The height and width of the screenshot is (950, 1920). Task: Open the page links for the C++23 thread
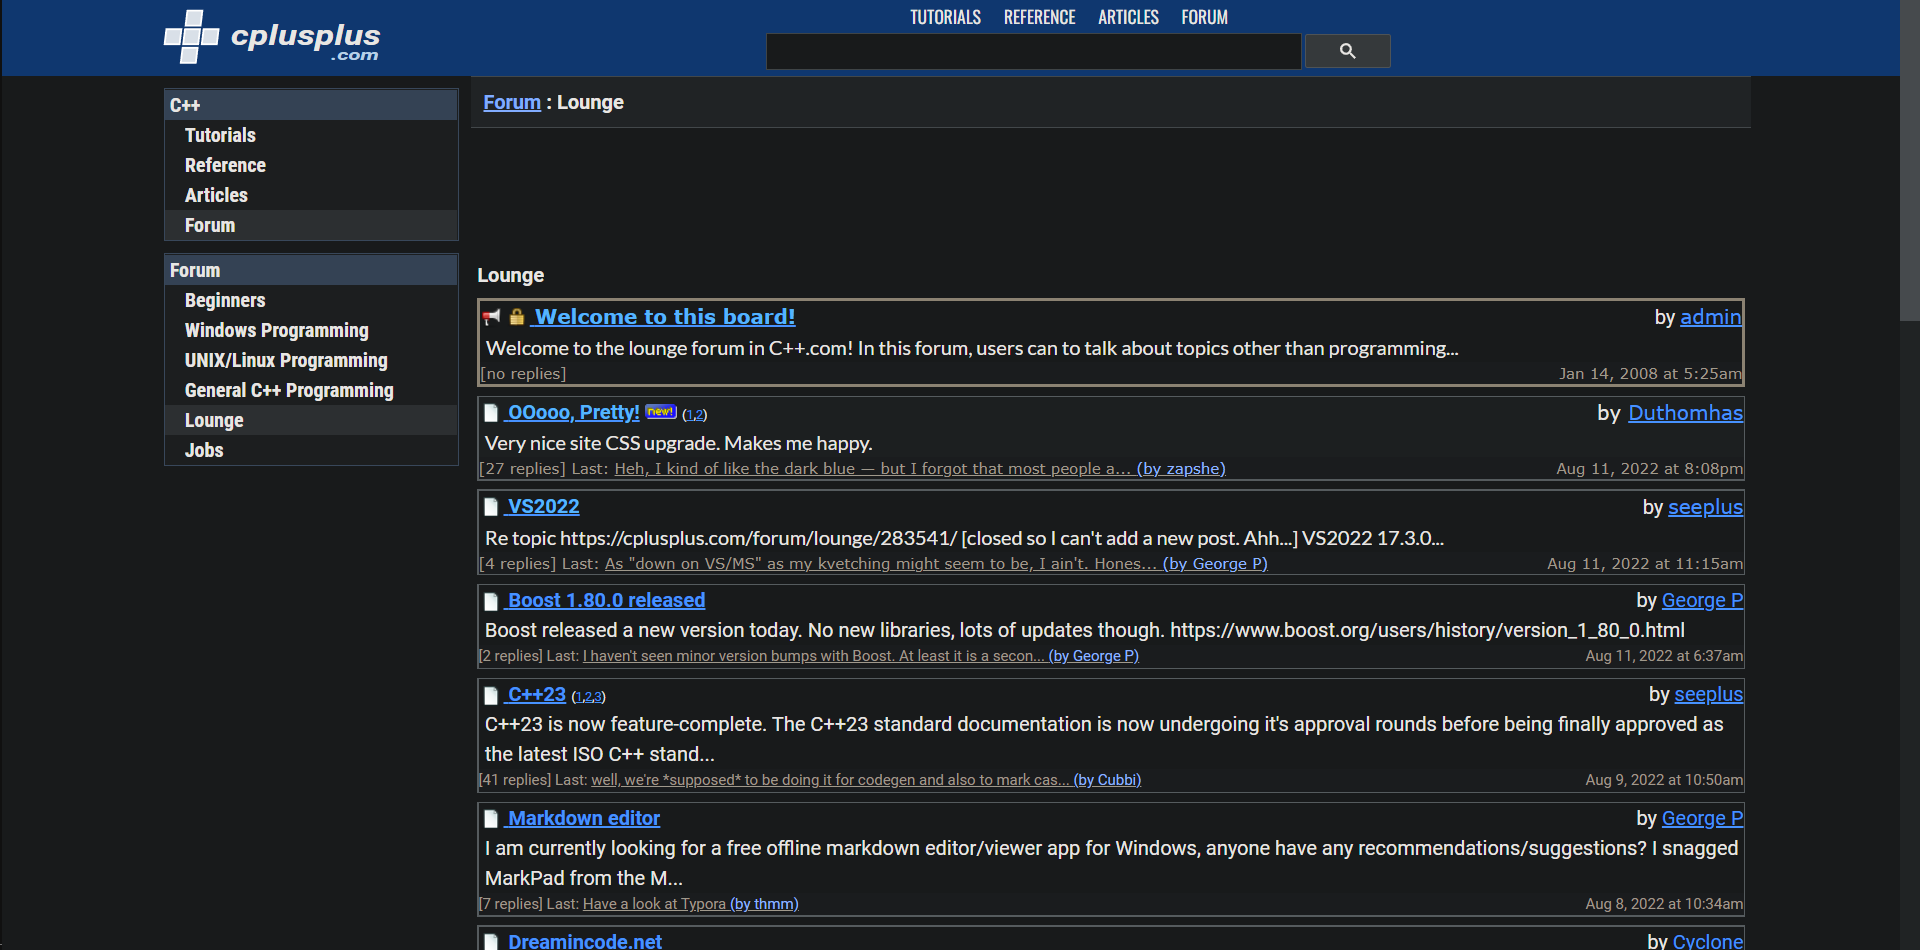(589, 697)
